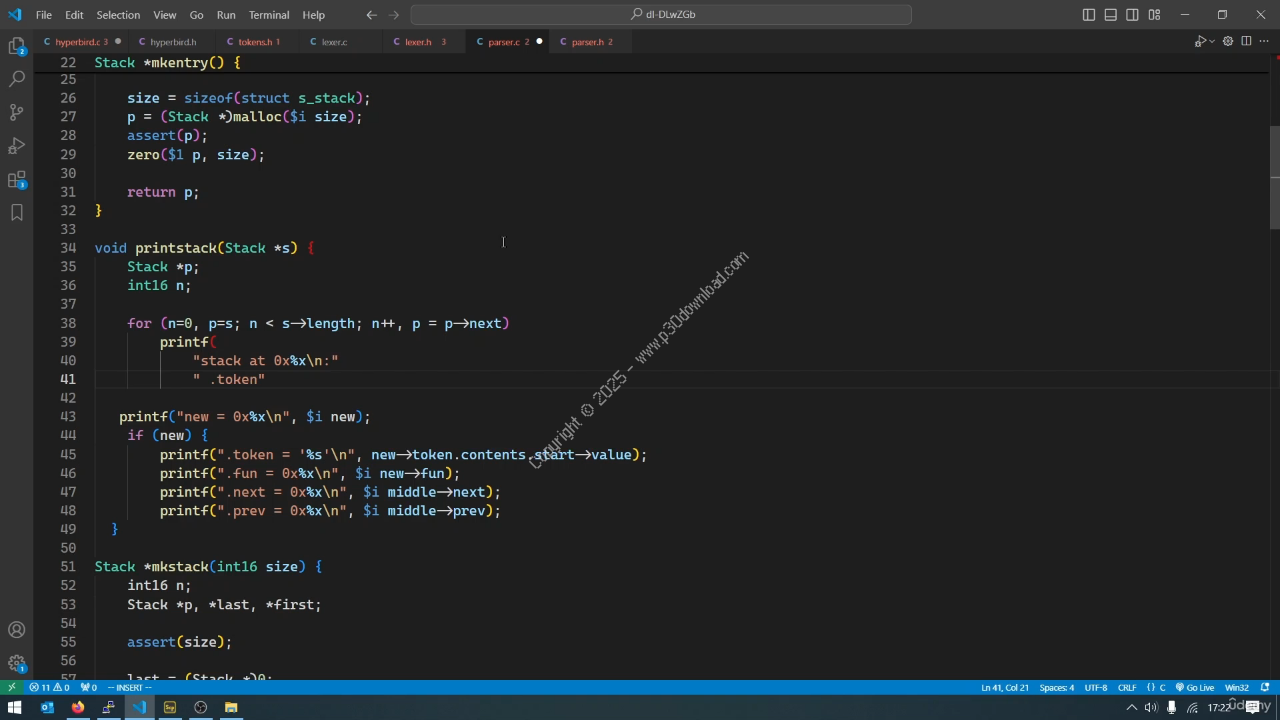Screen dimensions: 1280x720
Task: Open Firefox from the taskbar
Action: pos(77,707)
